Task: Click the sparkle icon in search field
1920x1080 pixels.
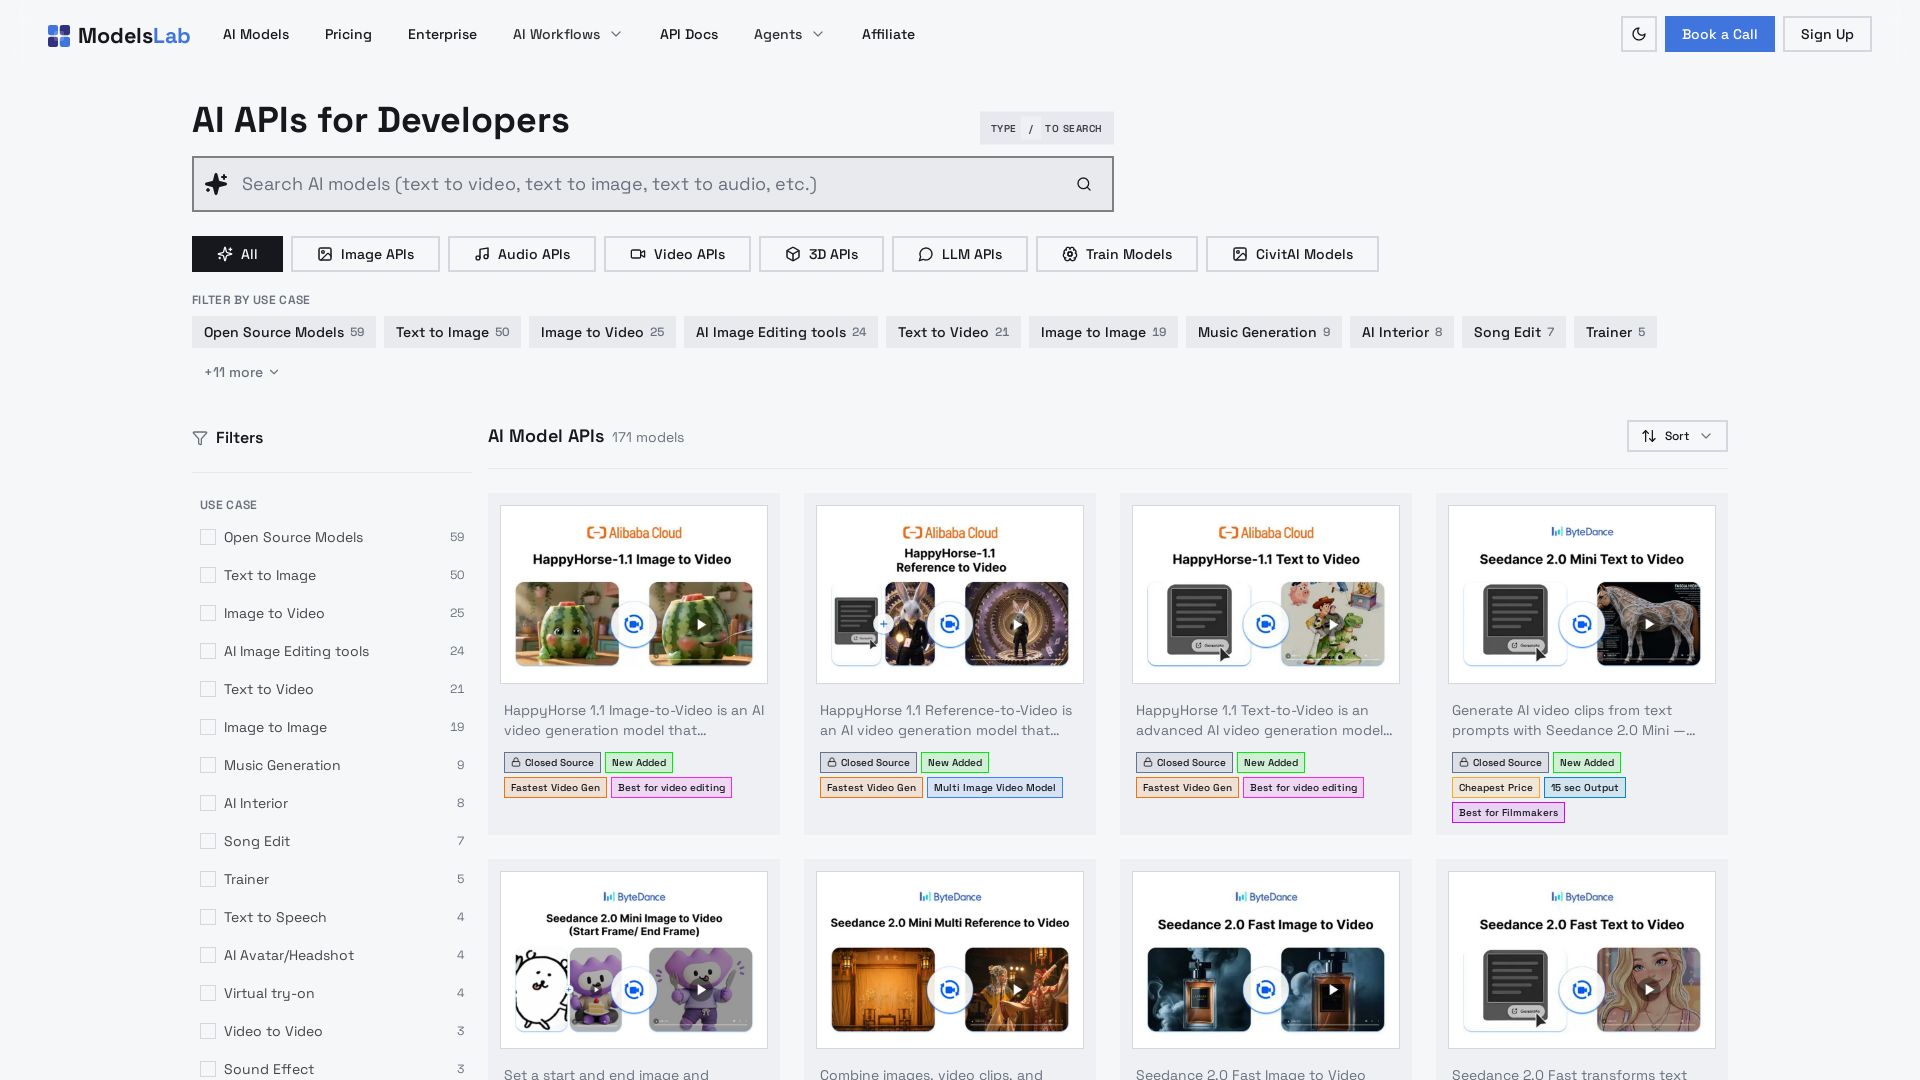Action: (x=216, y=184)
